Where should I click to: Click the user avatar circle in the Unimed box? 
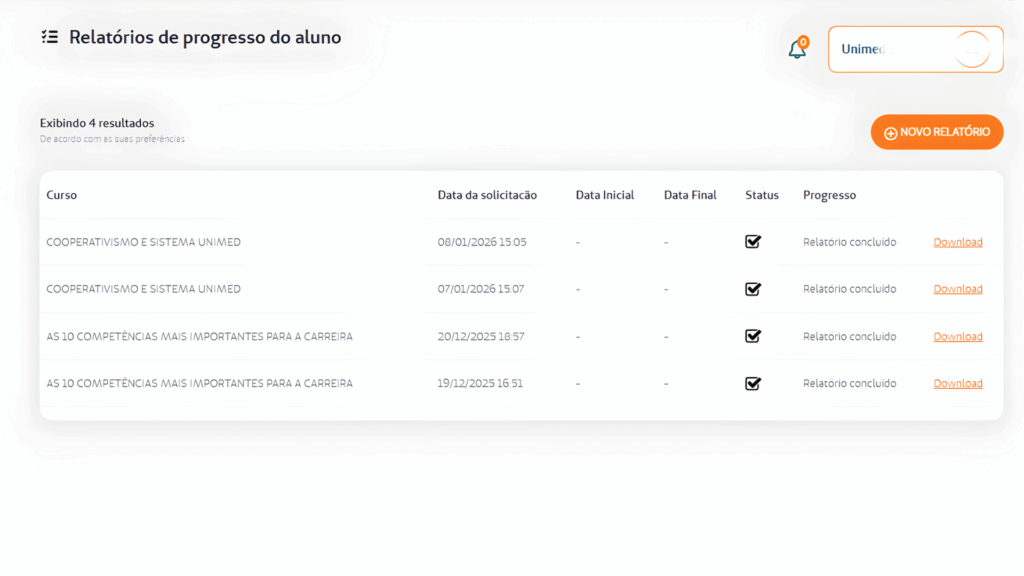(971, 49)
